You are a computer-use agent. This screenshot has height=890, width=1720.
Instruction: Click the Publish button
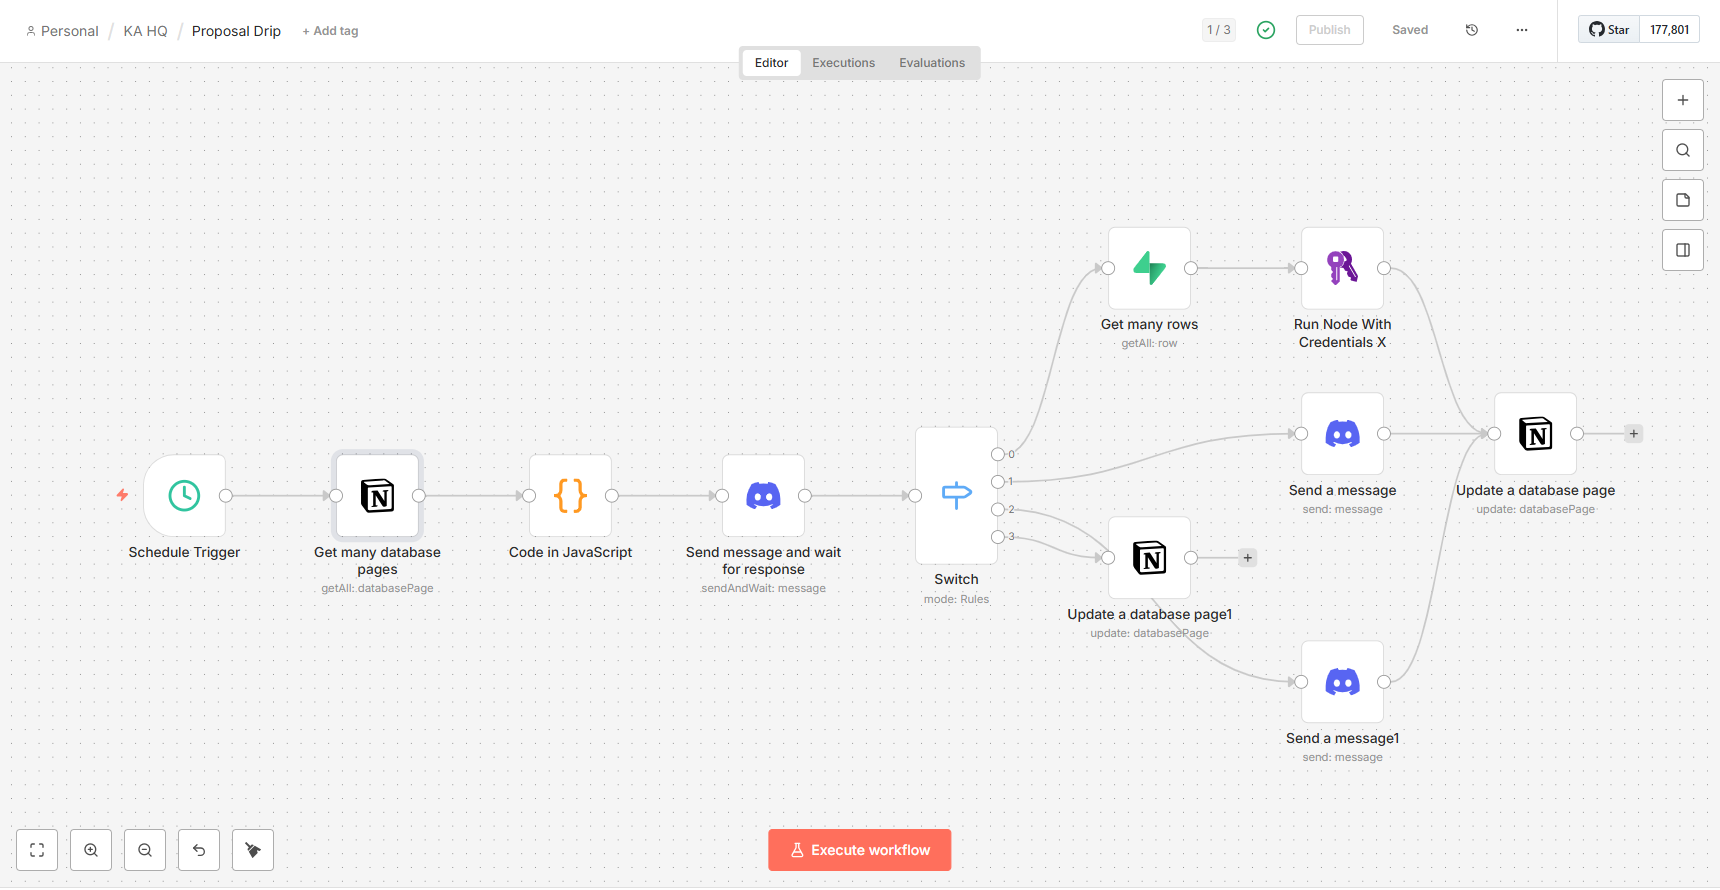click(1329, 30)
